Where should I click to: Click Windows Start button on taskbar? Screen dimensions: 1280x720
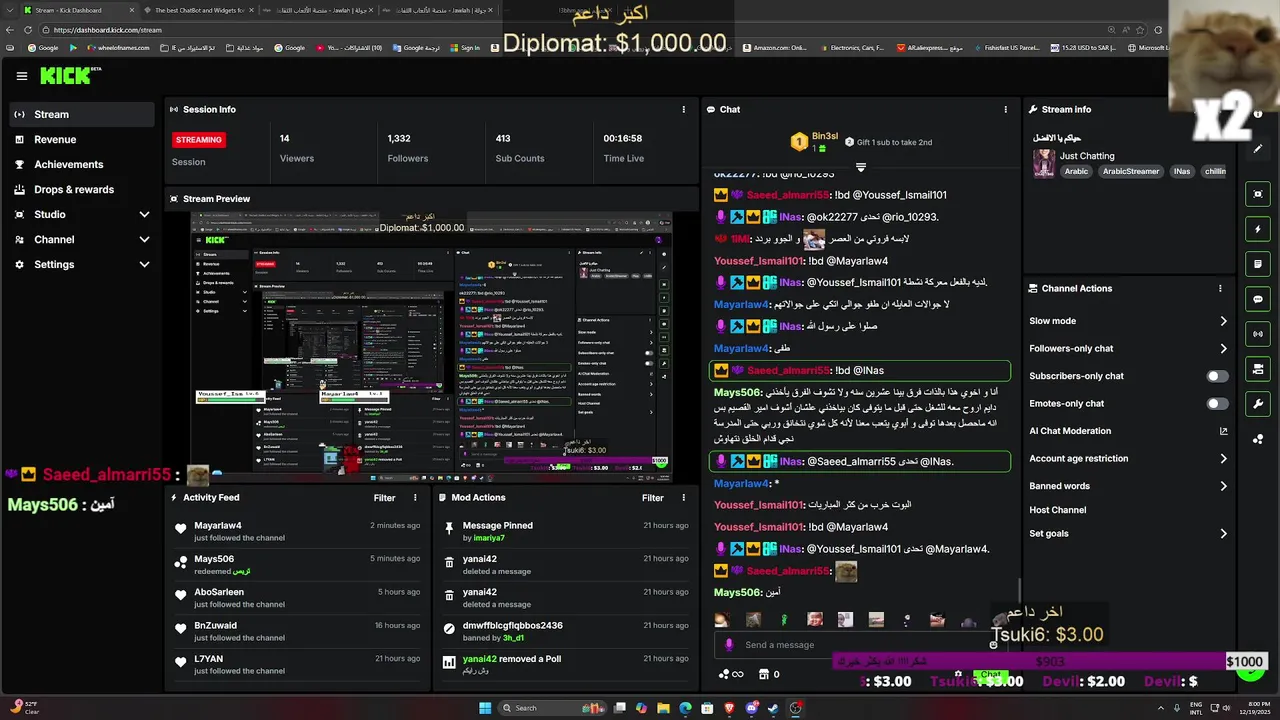click(x=485, y=708)
